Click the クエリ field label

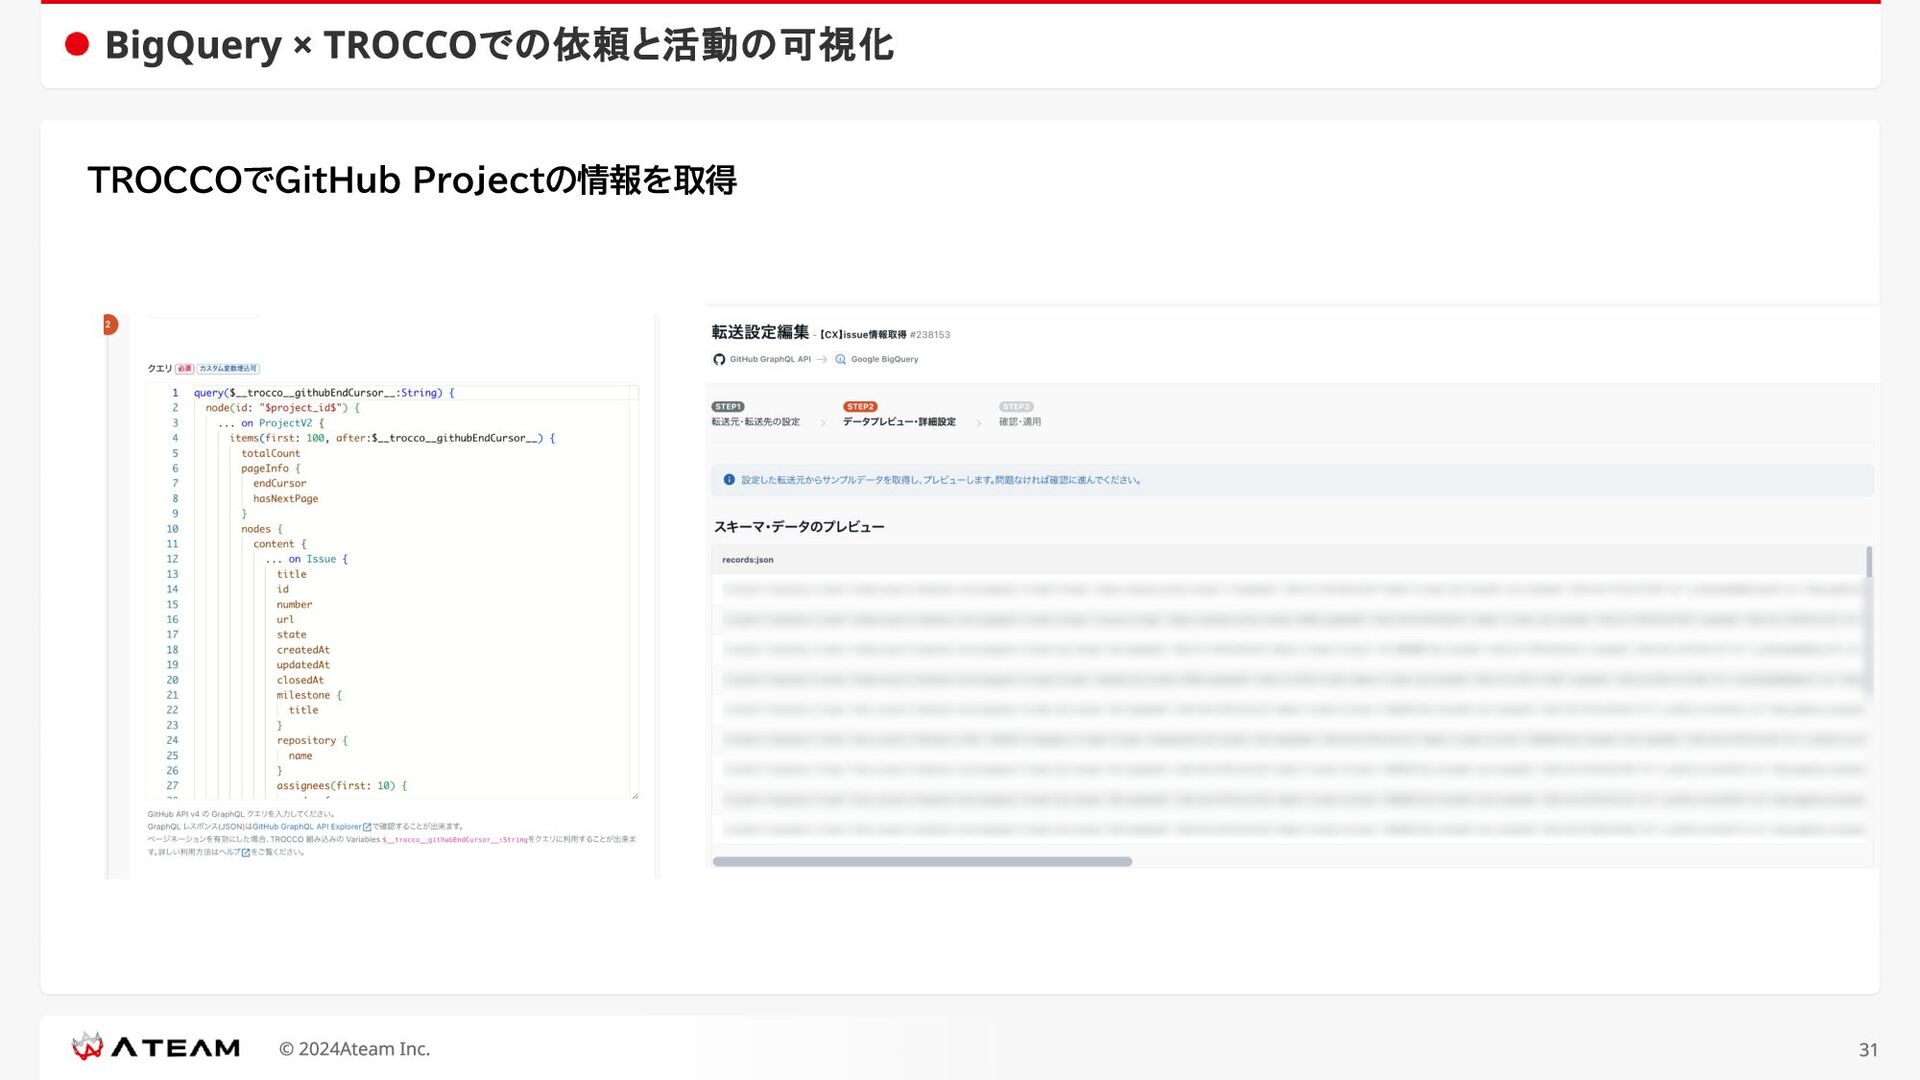click(x=160, y=369)
